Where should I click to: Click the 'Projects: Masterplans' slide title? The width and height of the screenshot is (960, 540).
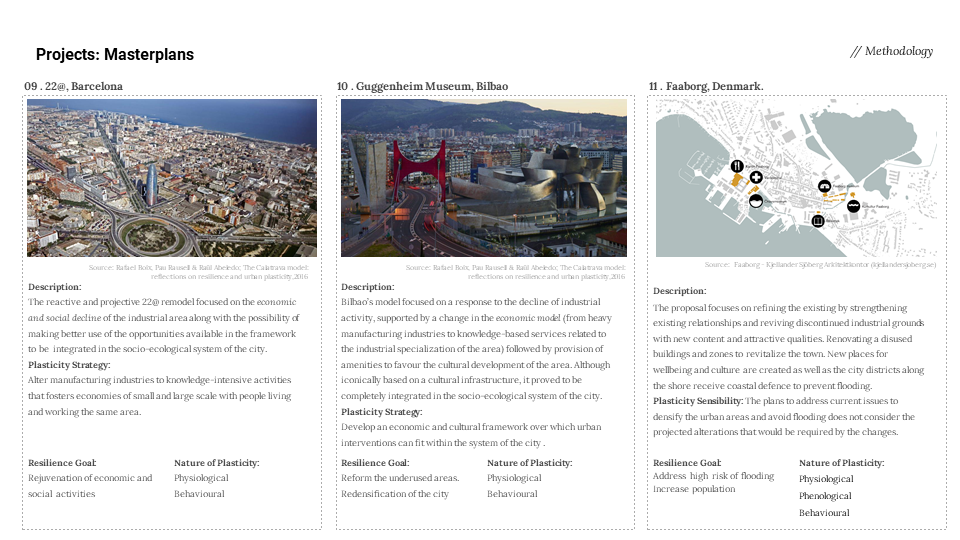point(115,55)
